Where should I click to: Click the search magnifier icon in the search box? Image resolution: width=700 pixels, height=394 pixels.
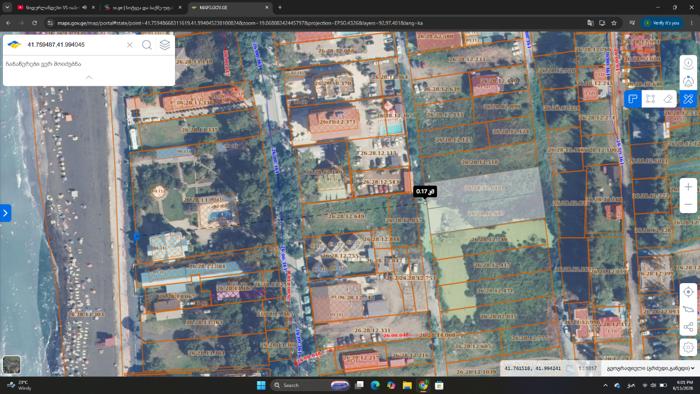coord(146,45)
